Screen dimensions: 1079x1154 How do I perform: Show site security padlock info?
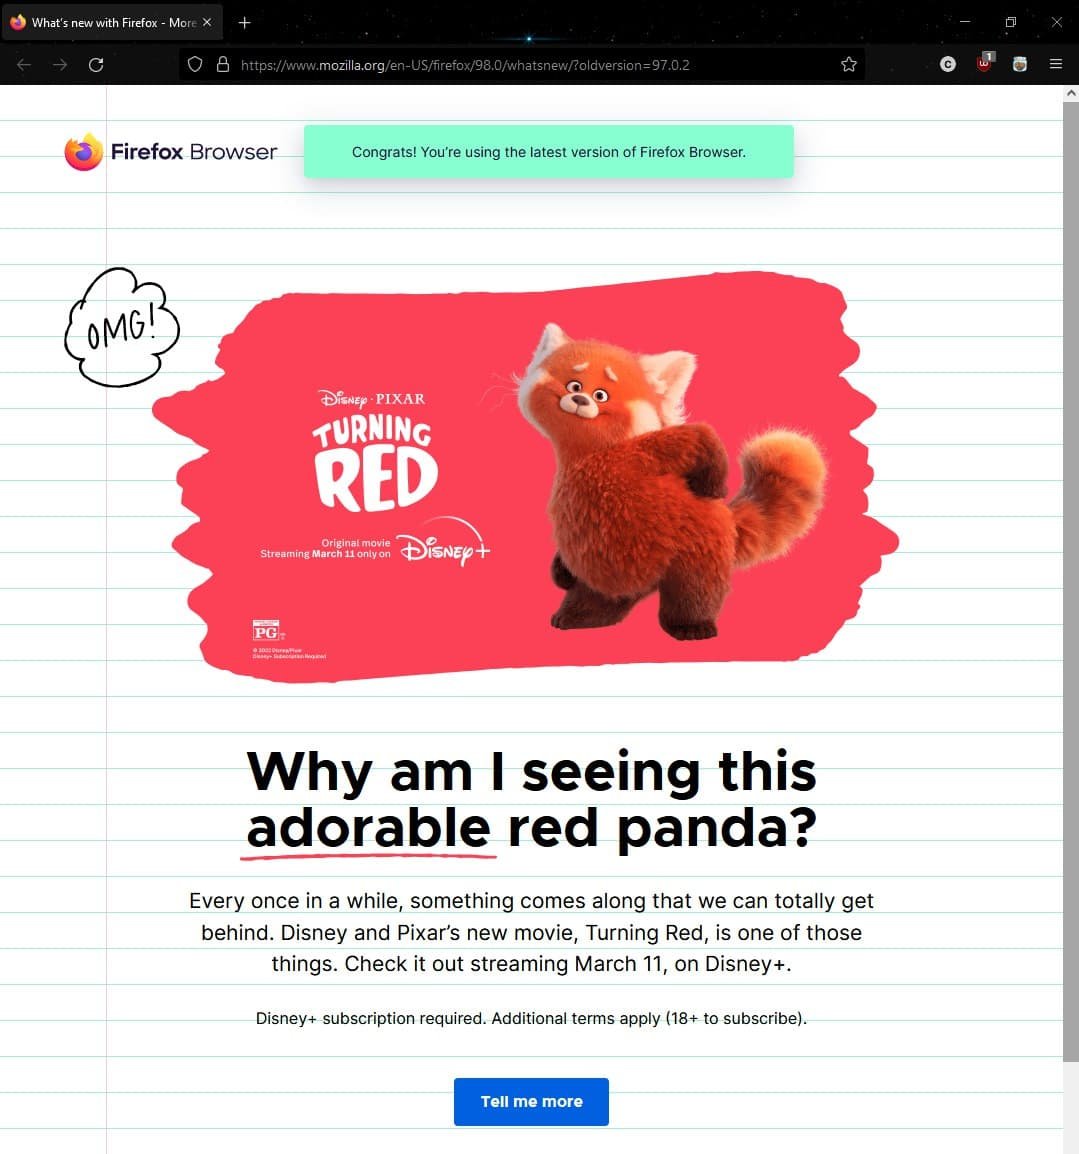tap(222, 65)
